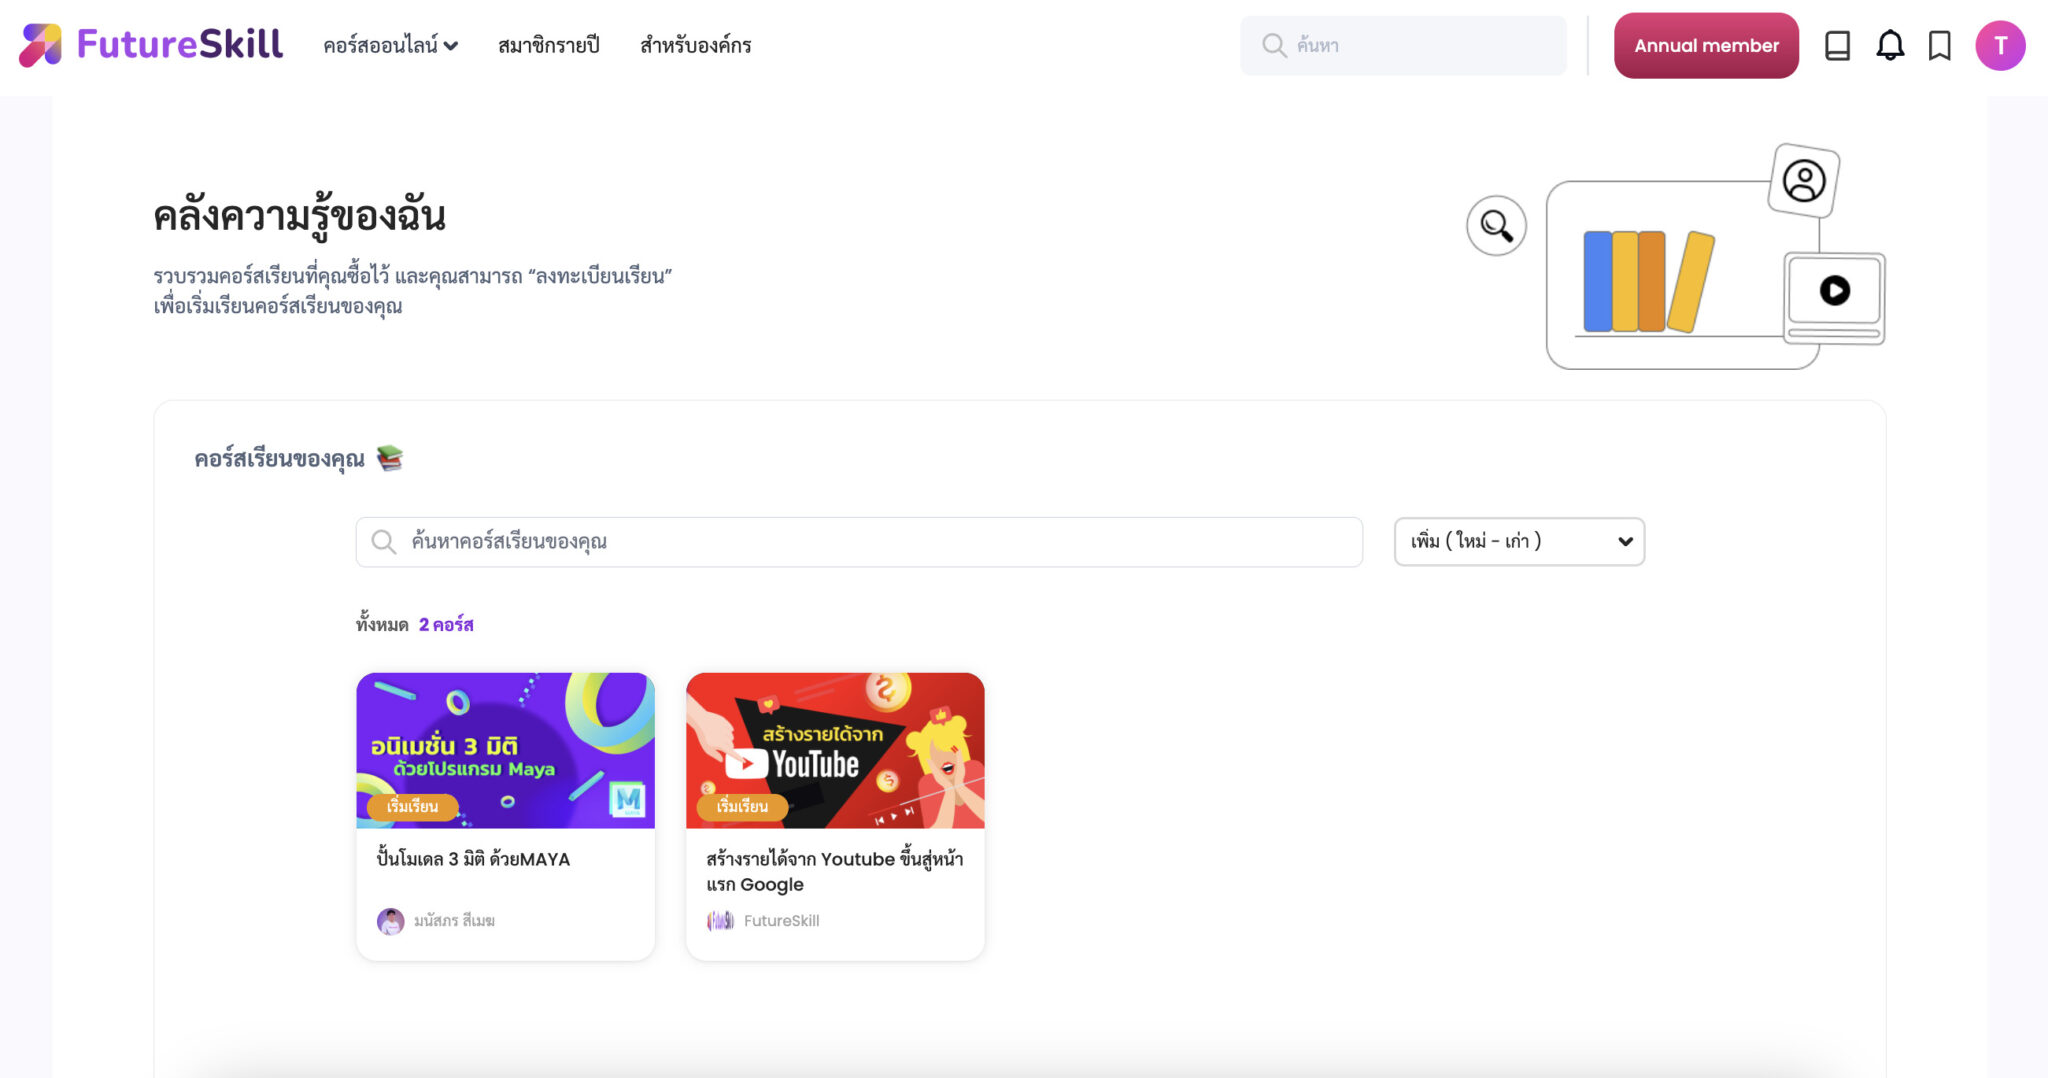Open notifications via the bell icon
The image size is (2048, 1078).
pyautogui.click(x=1890, y=45)
